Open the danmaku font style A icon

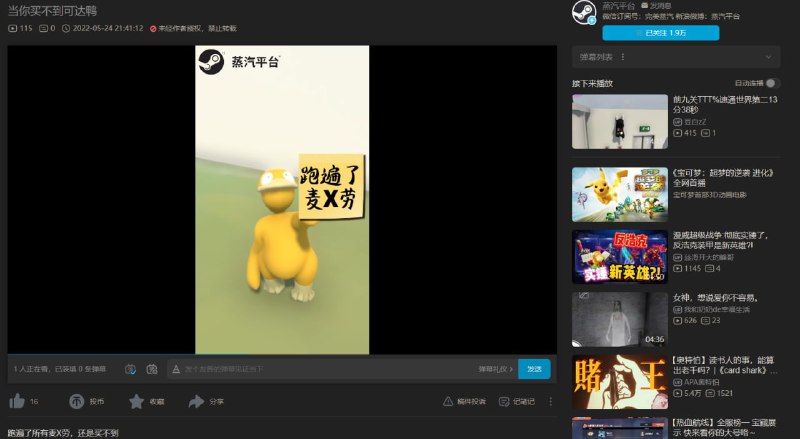tap(176, 369)
